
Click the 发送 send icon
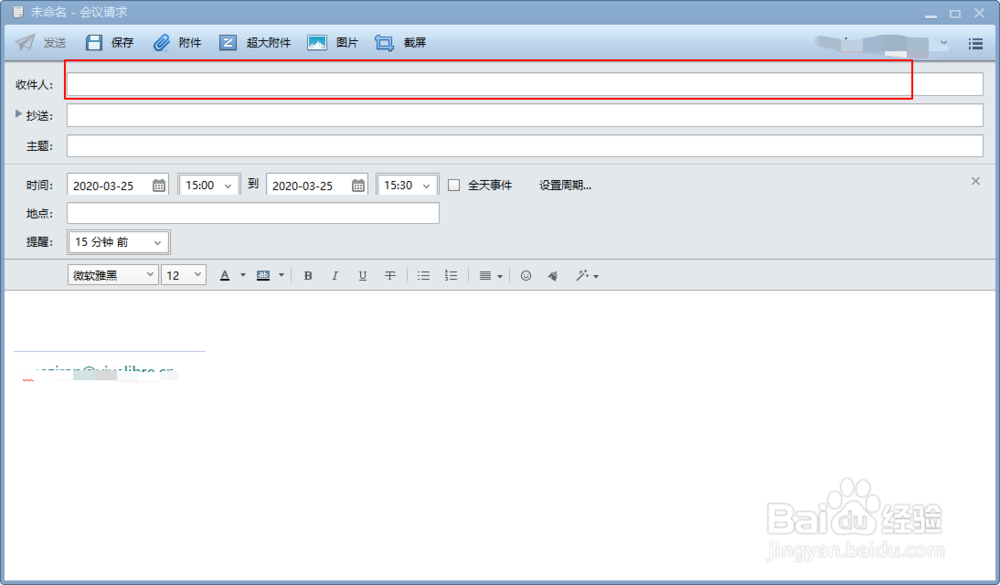[x=24, y=42]
